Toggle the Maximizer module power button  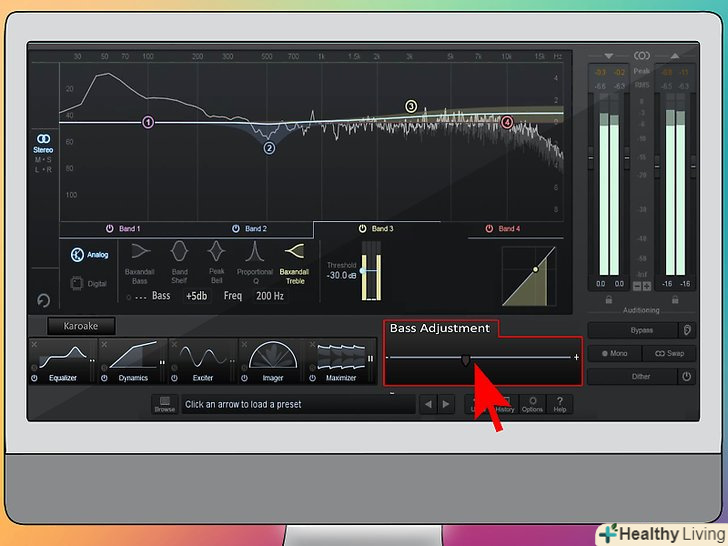[312, 378]
